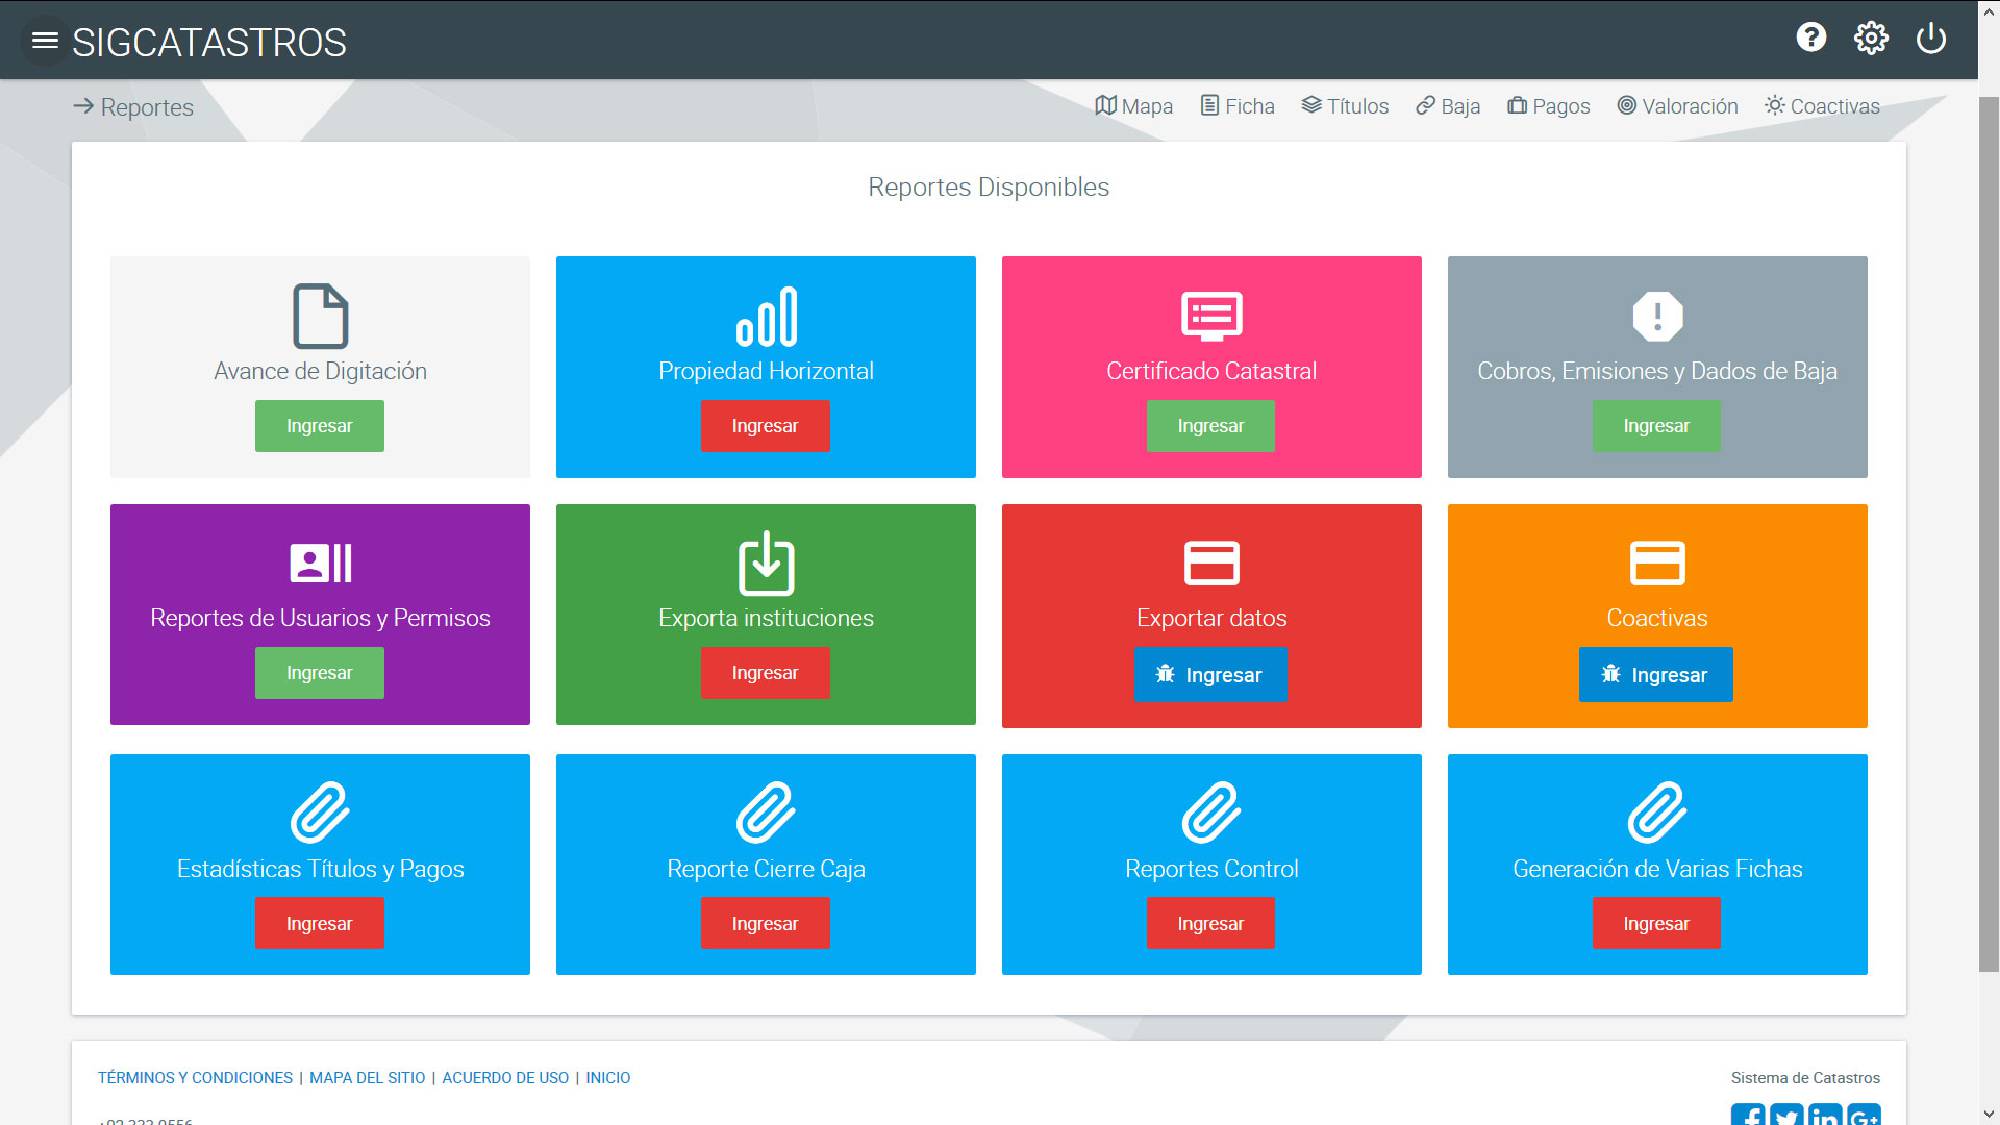Open Valoración in the top navigation
The width and height of the screenshot is (2000, 1125).
pos(1678,106)
